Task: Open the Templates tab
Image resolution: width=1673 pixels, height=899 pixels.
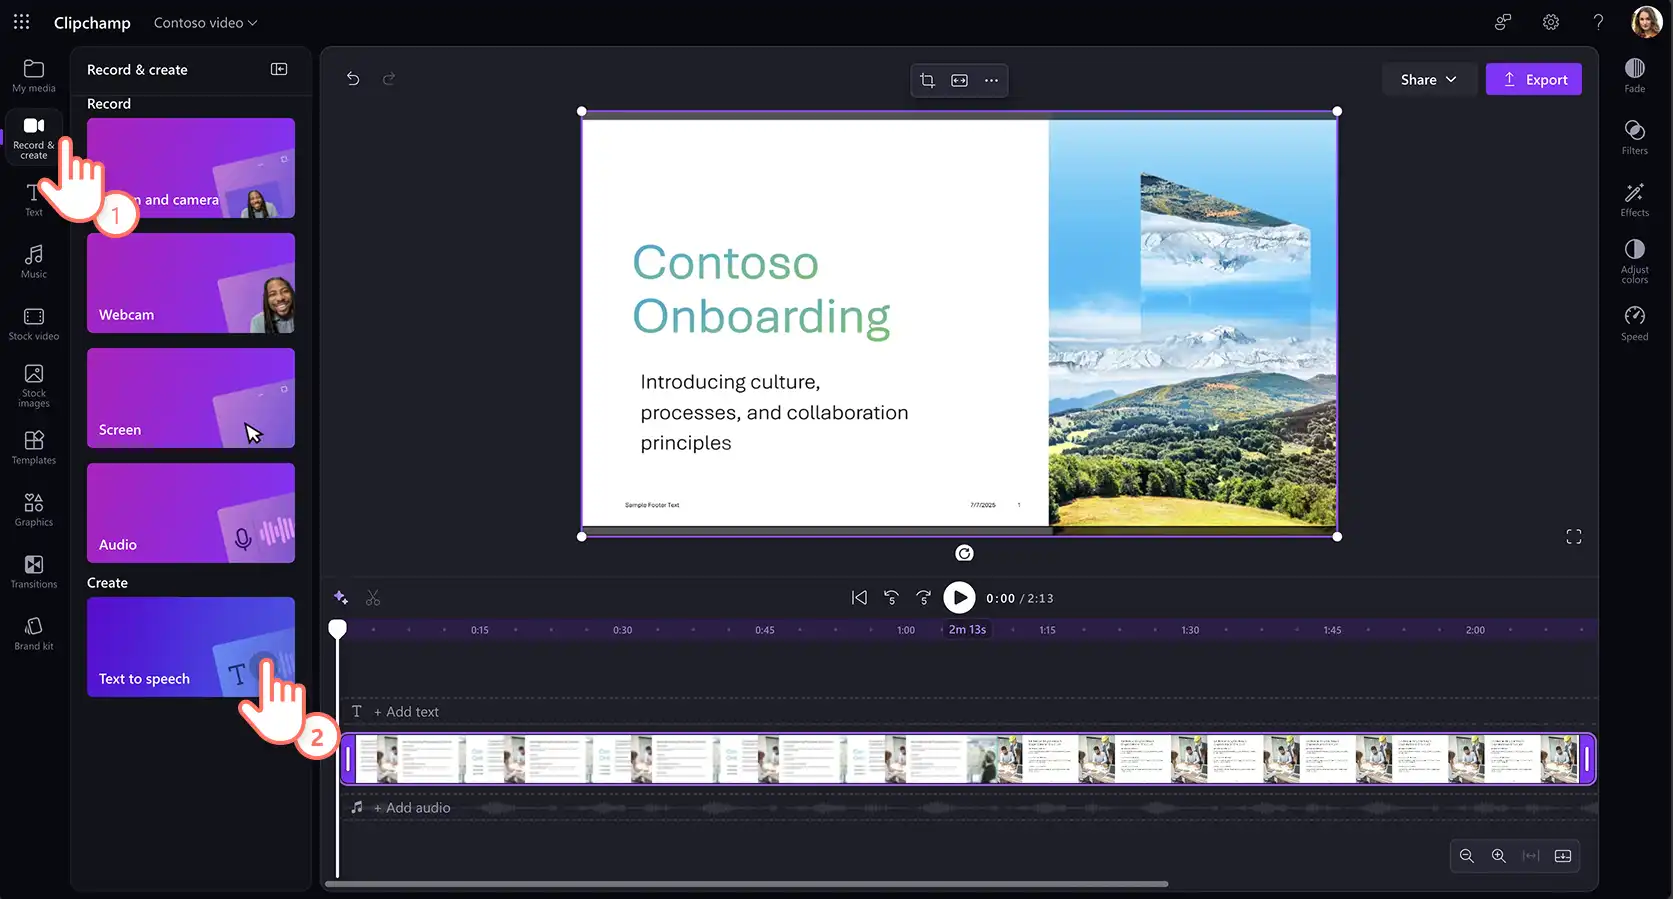Action: [33, 447]
